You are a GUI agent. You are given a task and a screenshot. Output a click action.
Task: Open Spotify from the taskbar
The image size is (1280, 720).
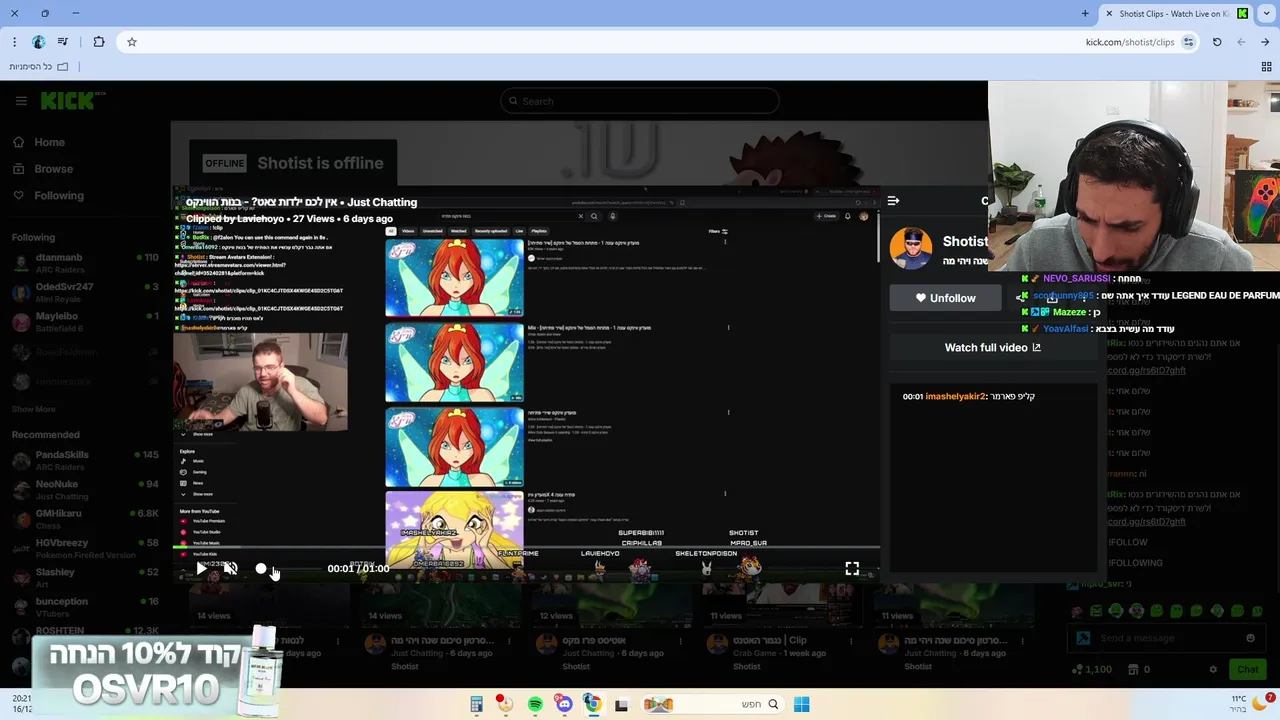click(x=535, y=704)
